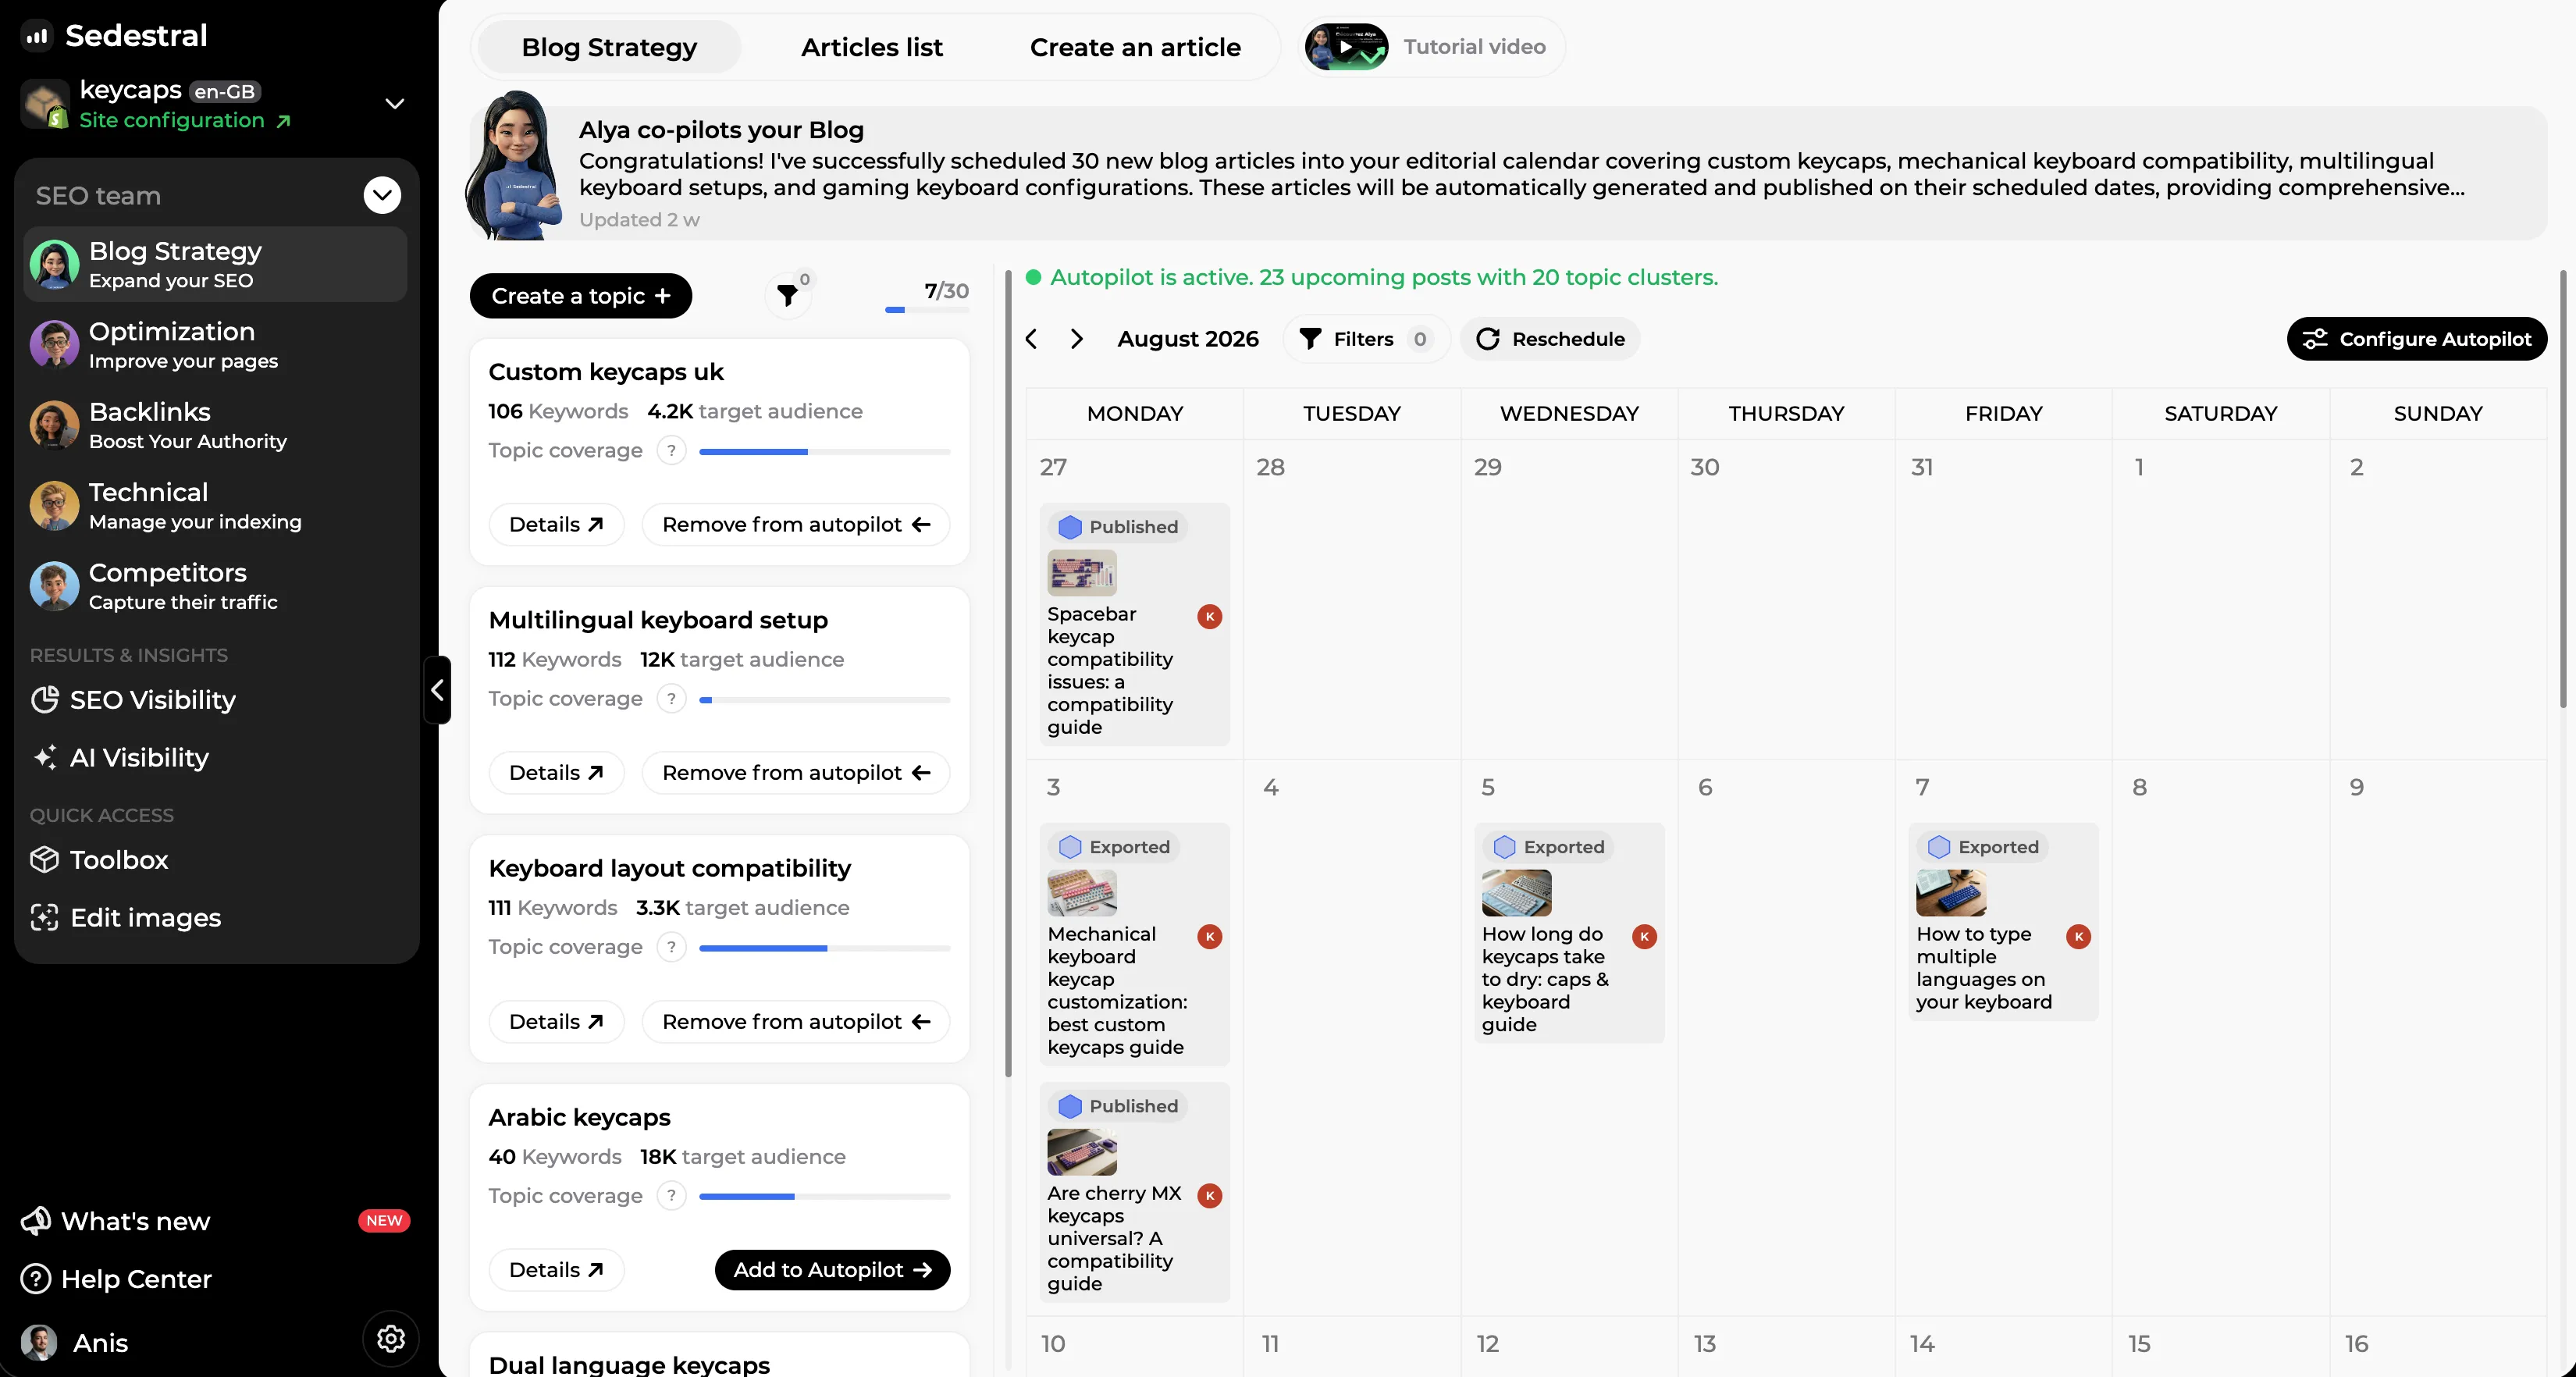
Task: Click the K badge on How long do keycaps article
Action: (x=1644, y=937)
